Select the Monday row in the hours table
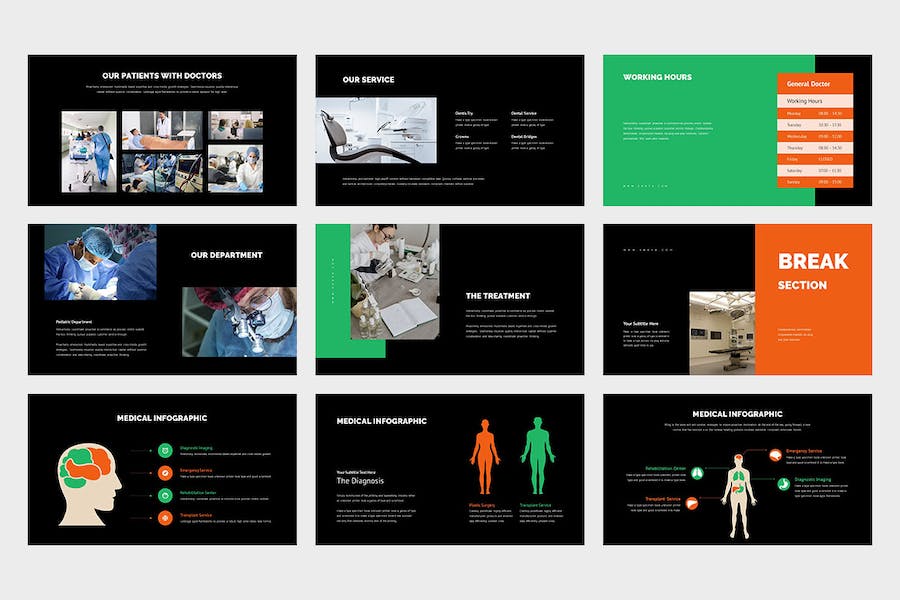Image resolution: width=900 pixels, height=600 pixels. click(815, 114)
